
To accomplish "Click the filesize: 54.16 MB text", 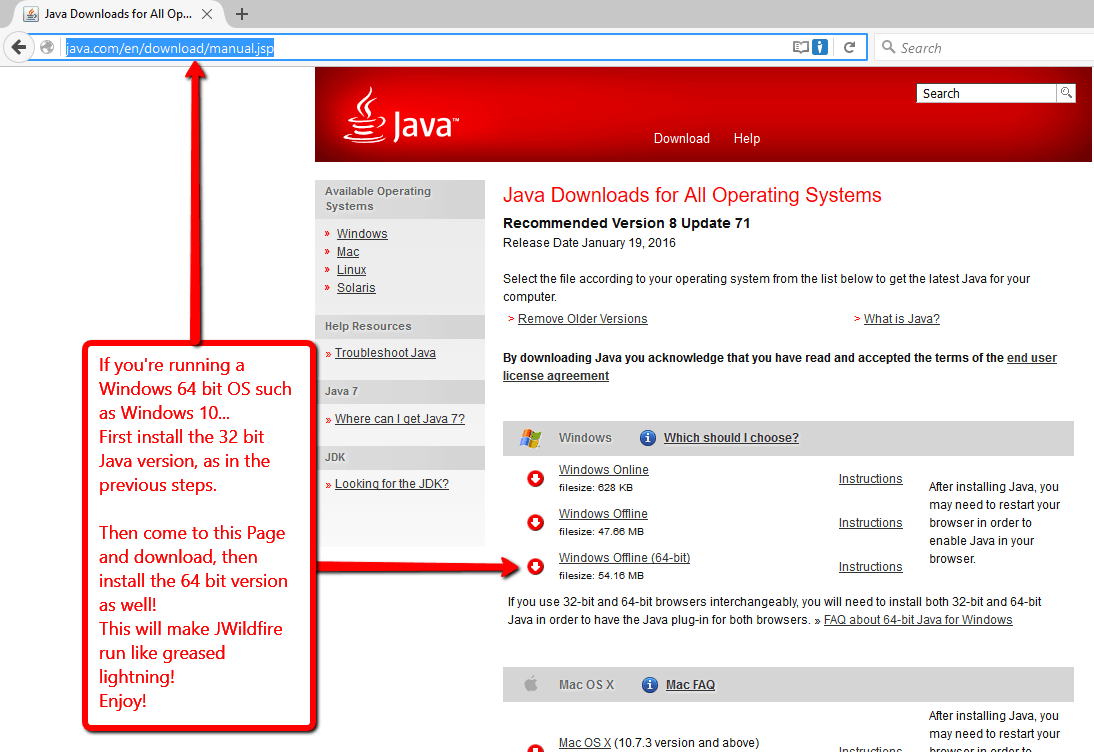I will pyautogui.click(x=601, y=576).
